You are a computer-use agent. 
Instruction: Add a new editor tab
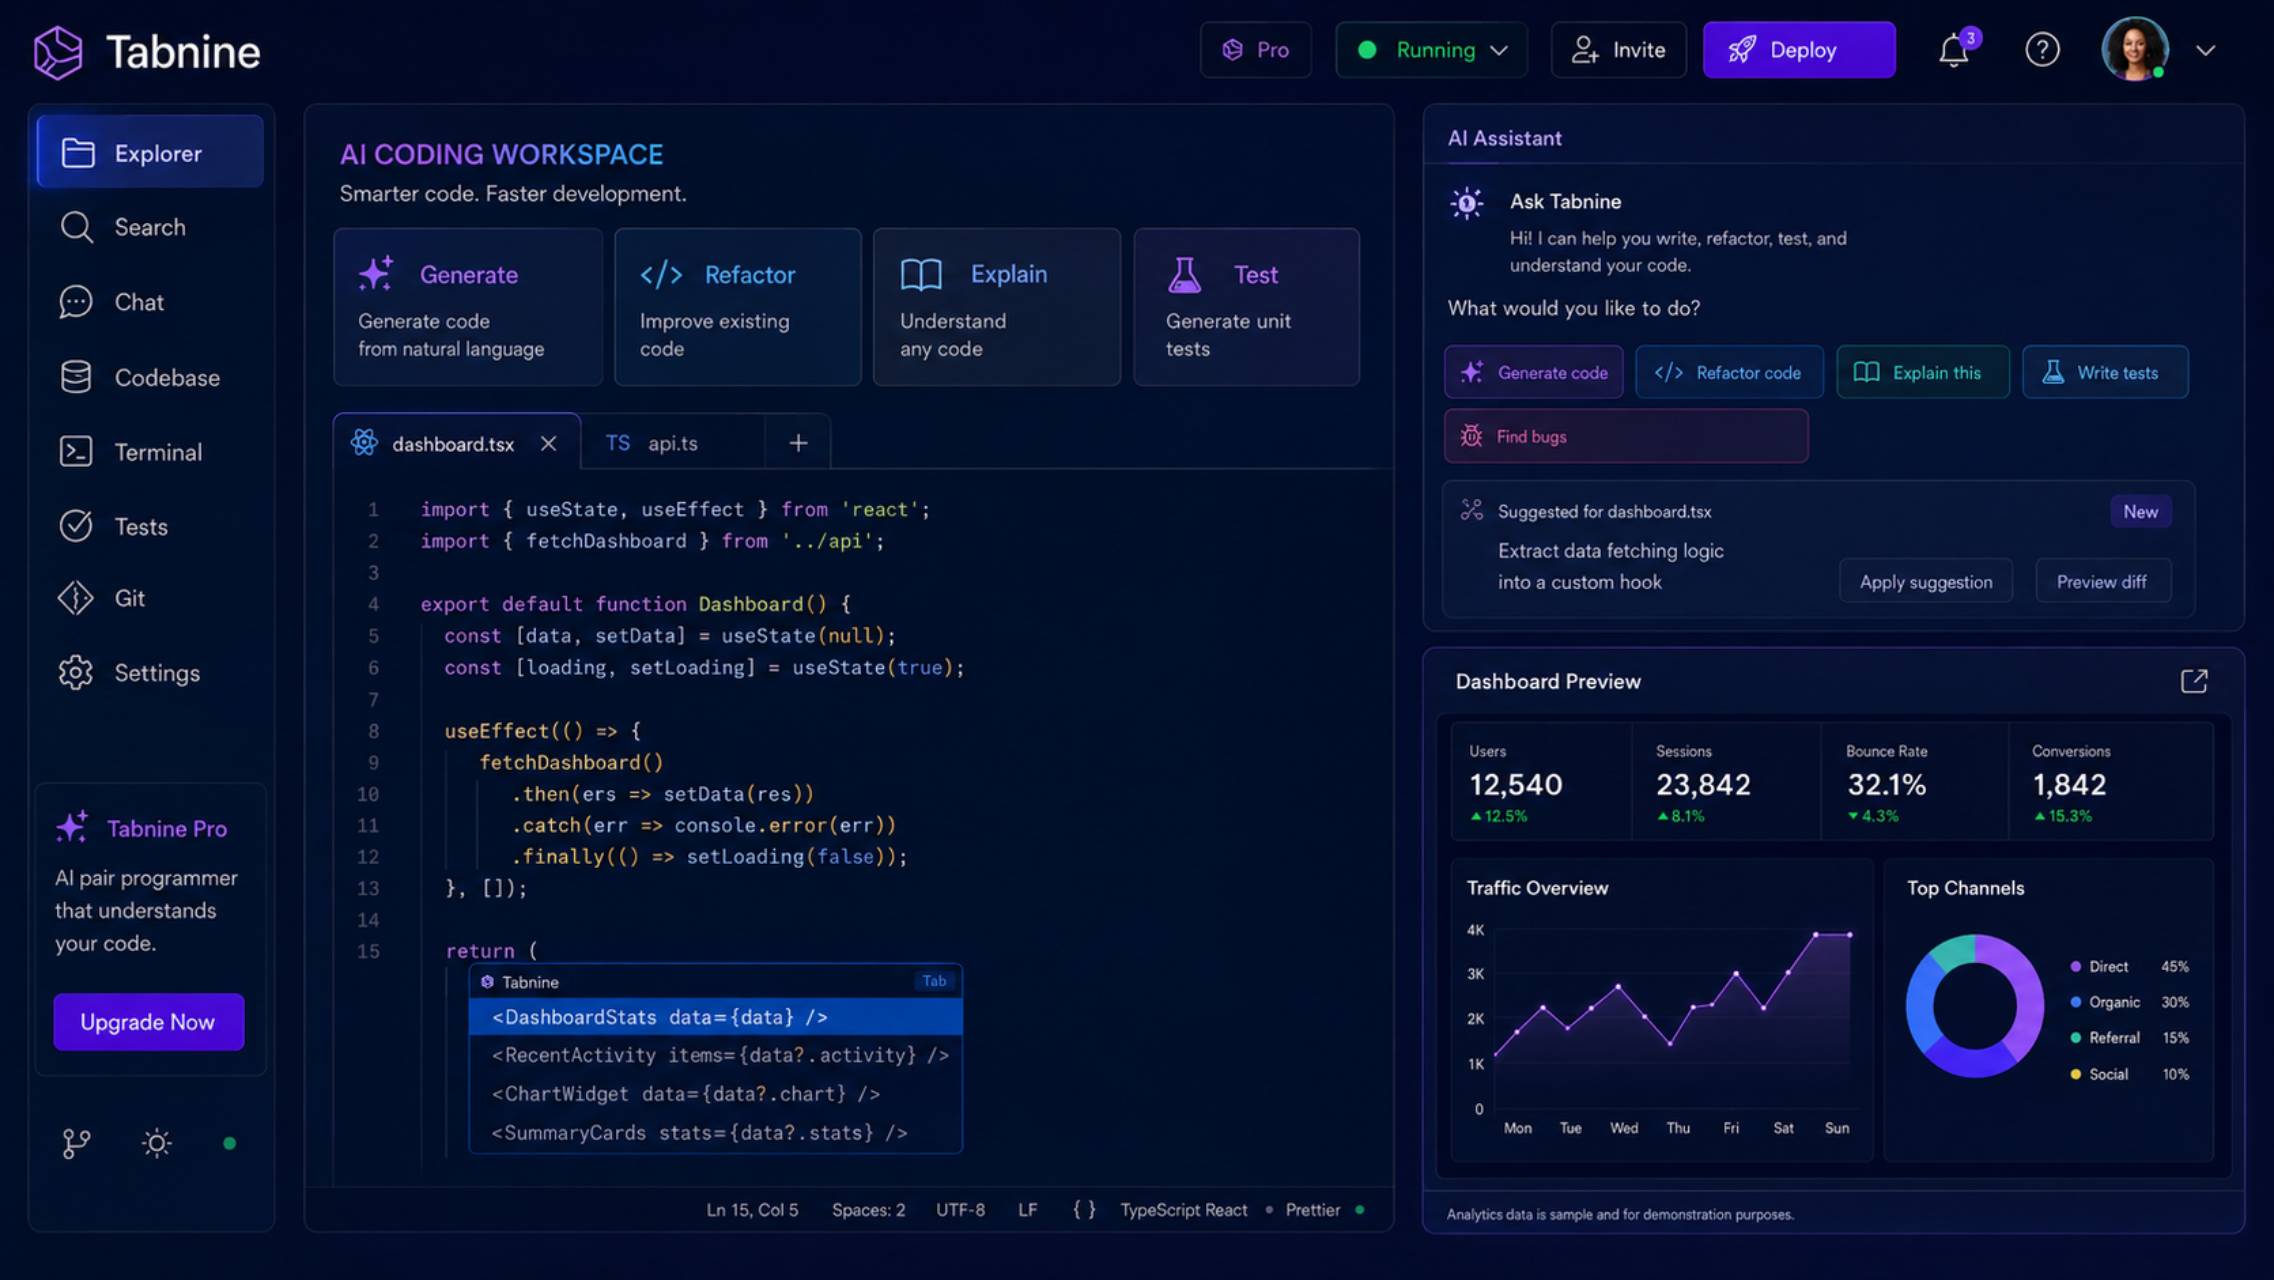point(798,443)
